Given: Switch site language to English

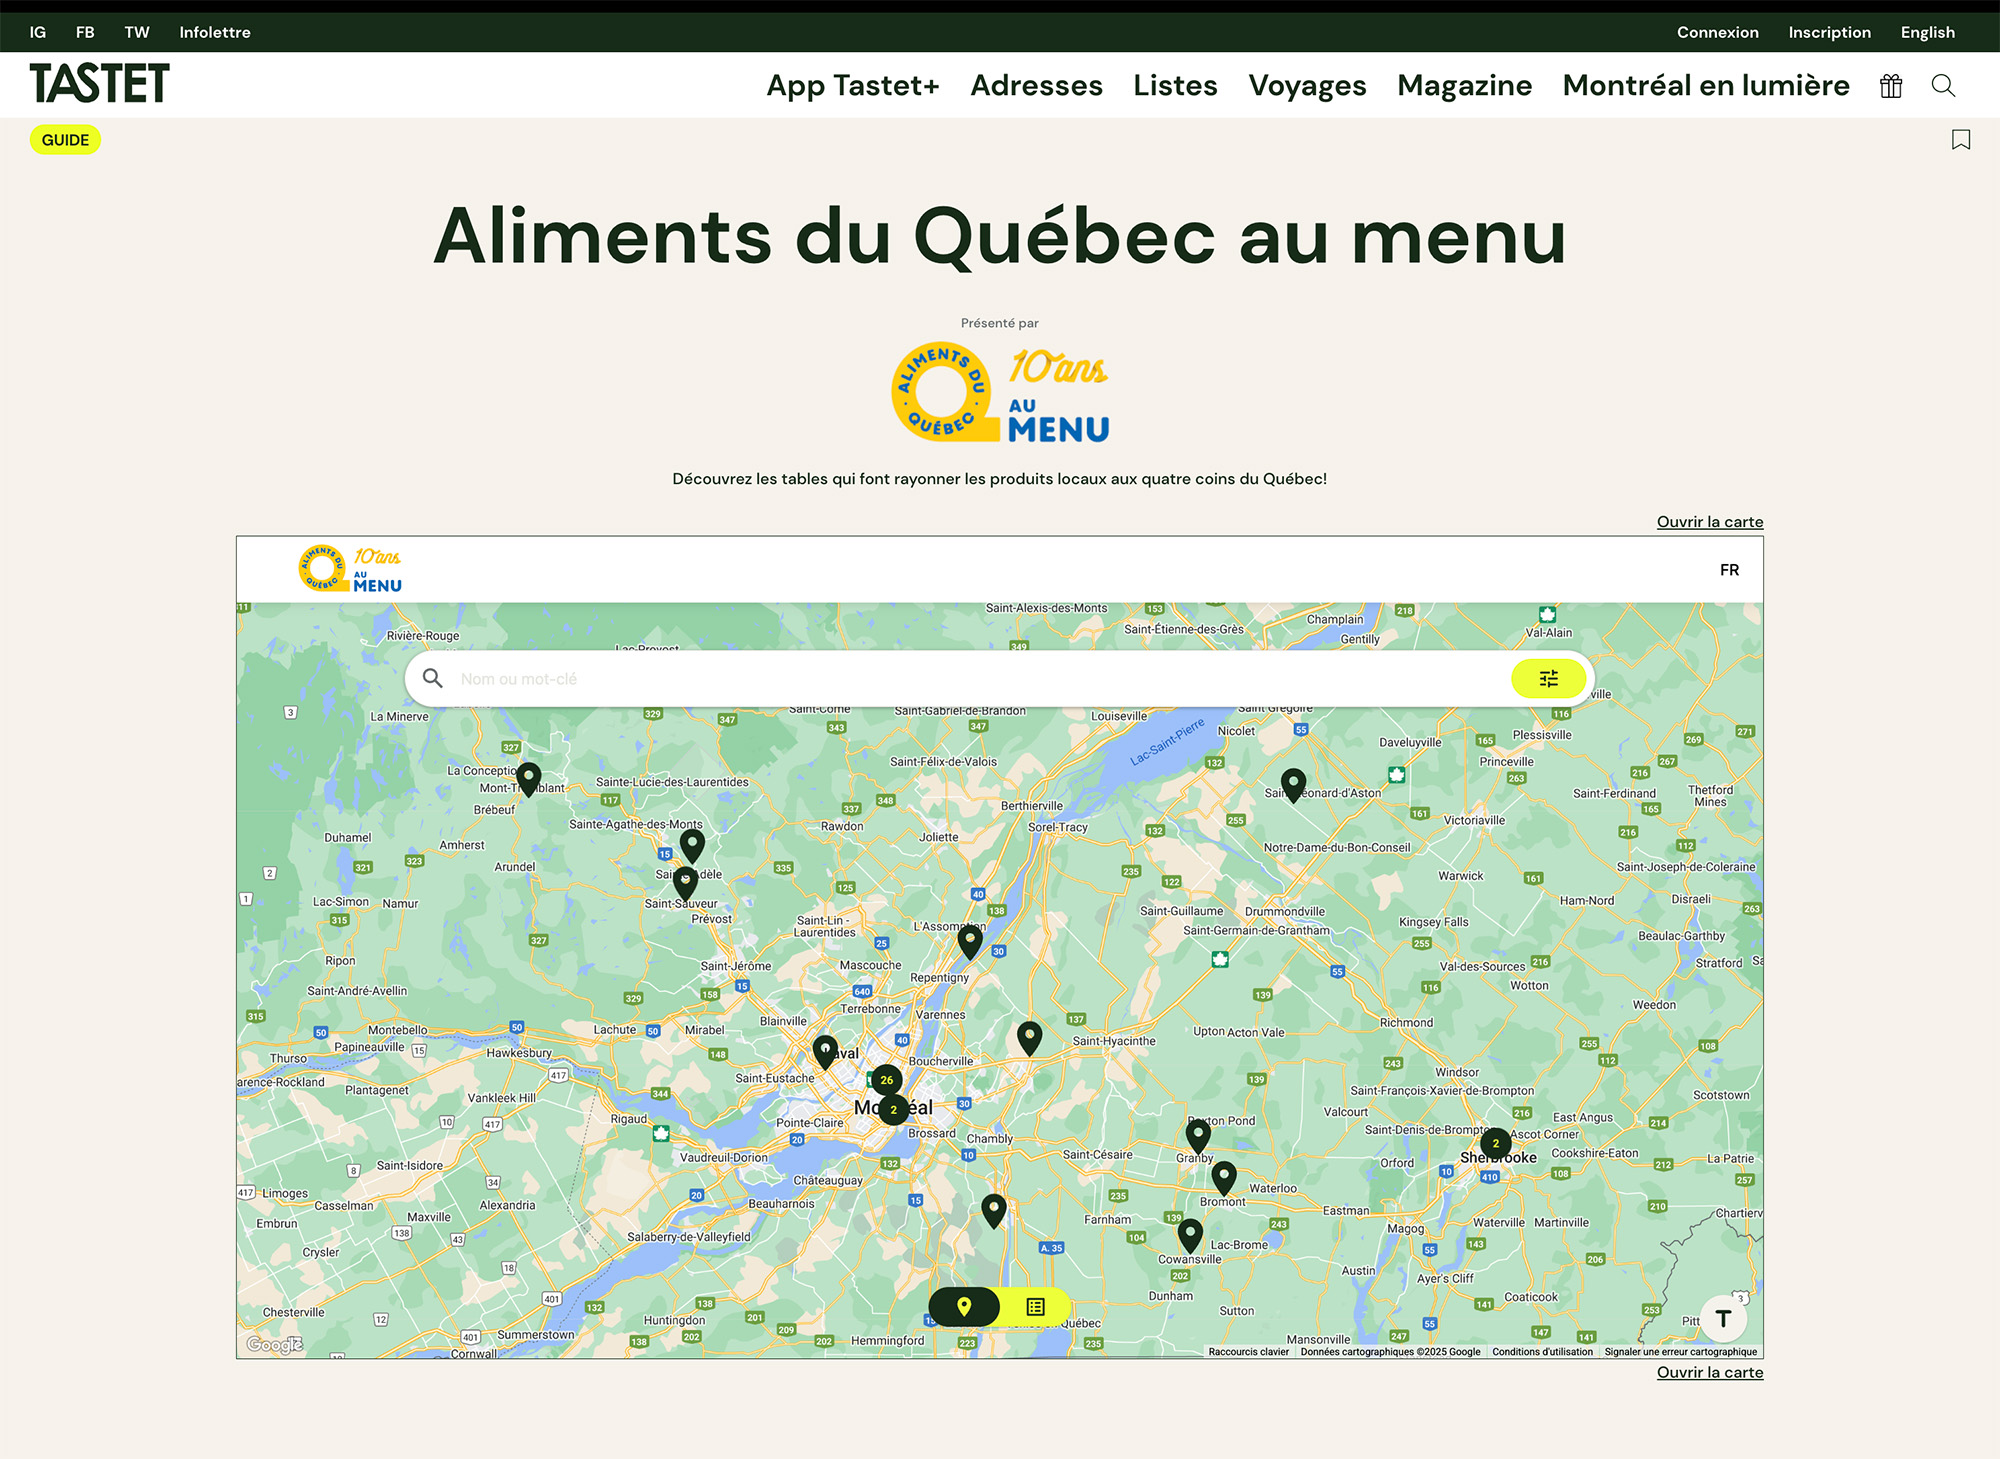Looking at the screenshot, I should (1927, 32).
